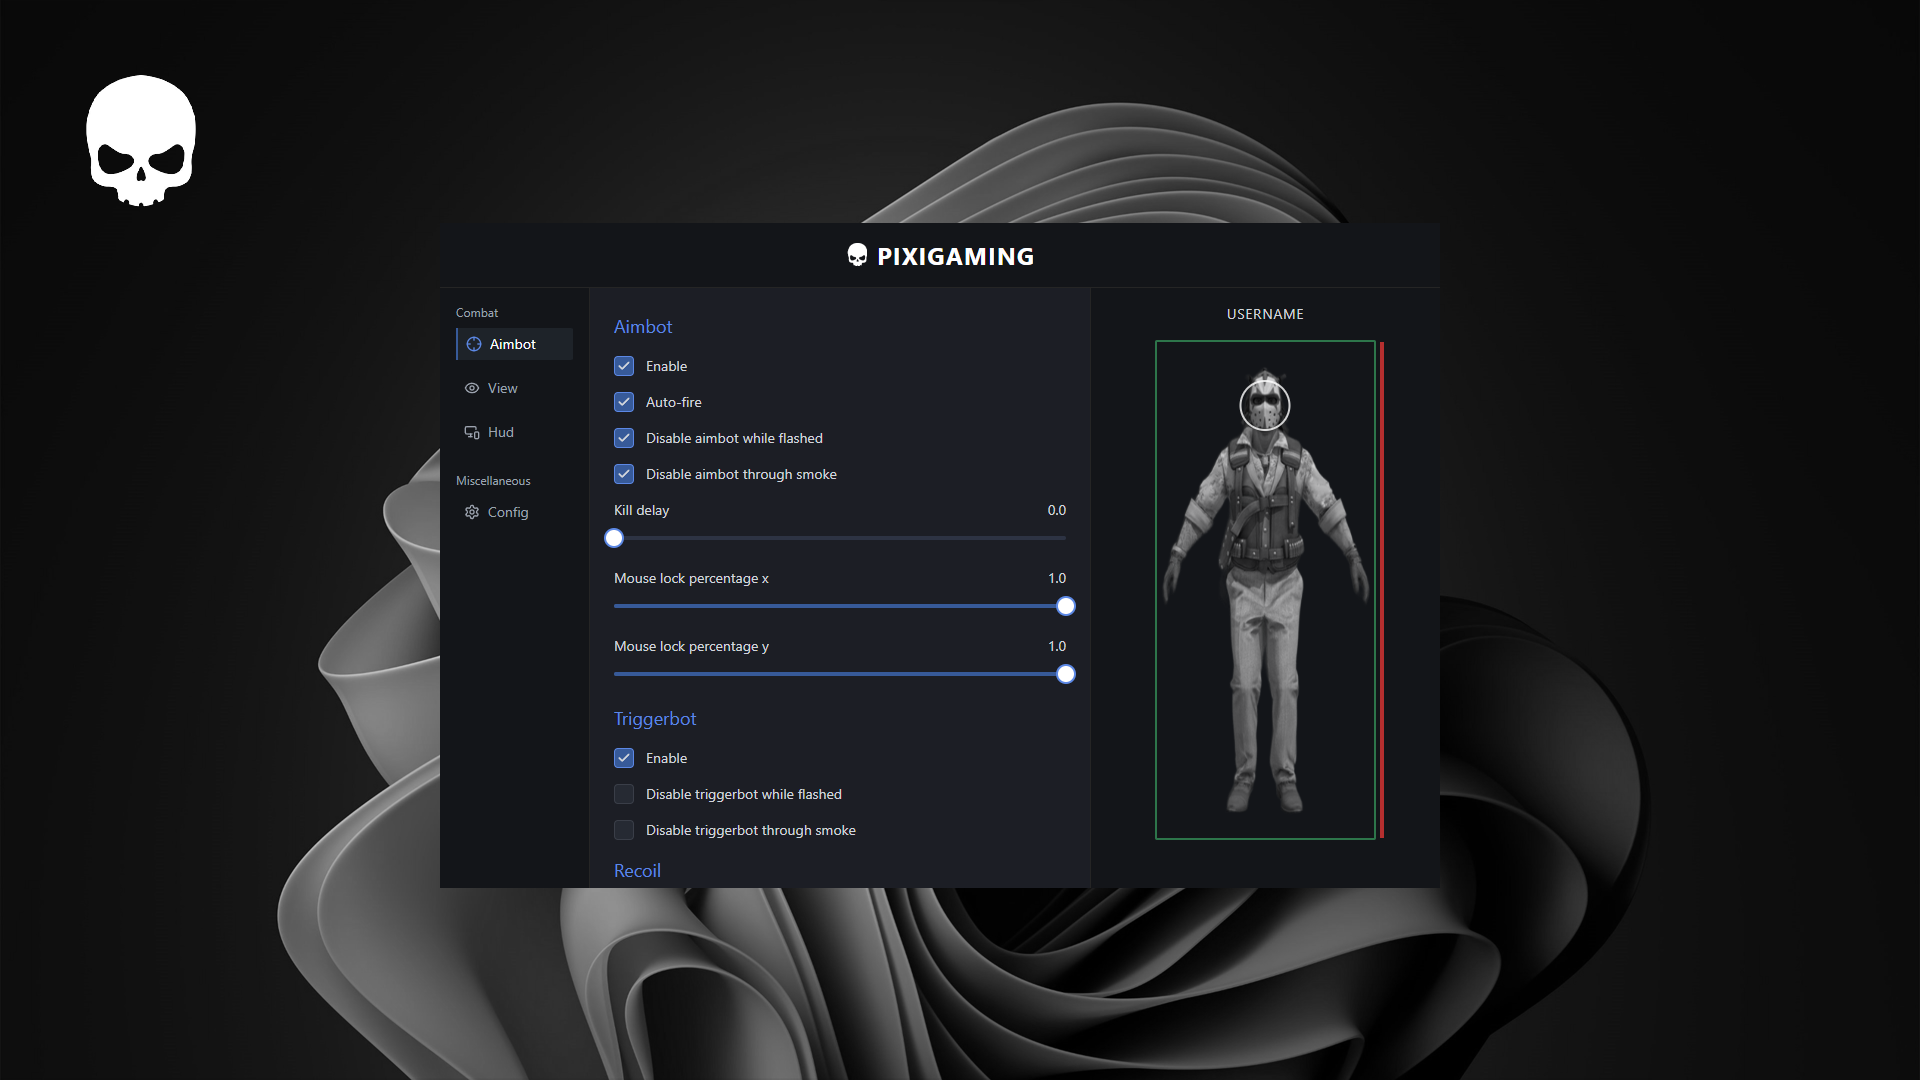1920x1080 pixels.
Task: Click the skull logo beside PIXIGAMING title
Action: point(857,255)
